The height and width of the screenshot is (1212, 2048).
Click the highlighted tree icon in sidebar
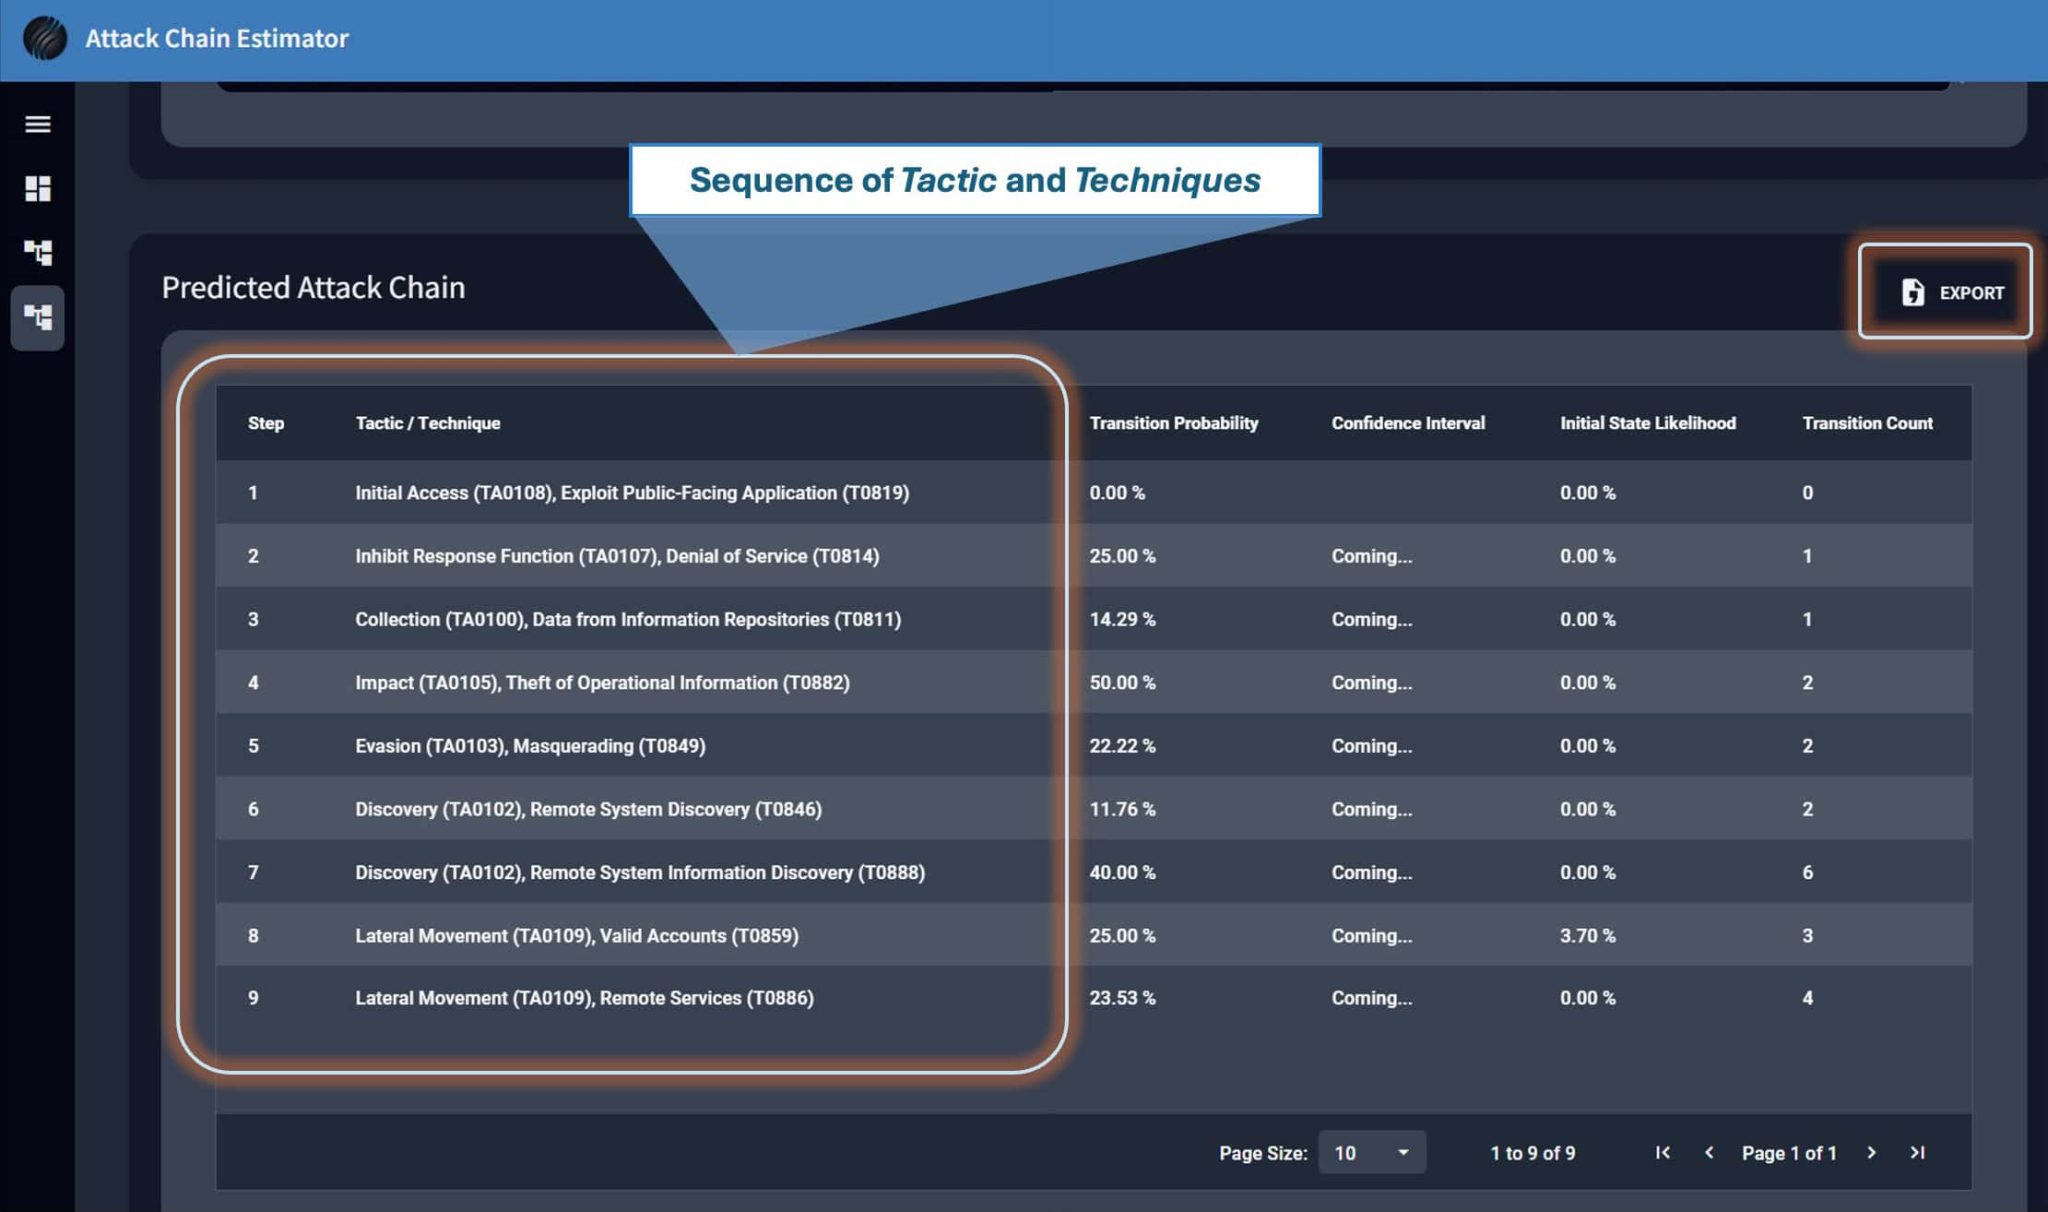point(38,318)
